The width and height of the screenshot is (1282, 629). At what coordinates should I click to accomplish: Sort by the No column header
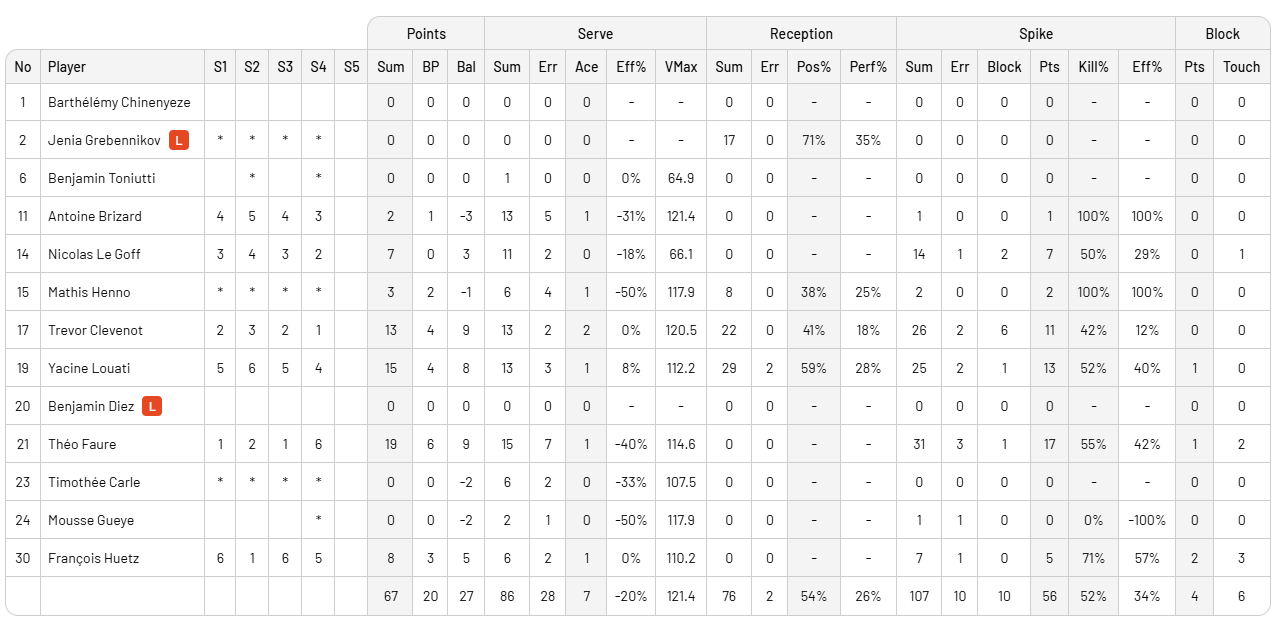point(23,67)
